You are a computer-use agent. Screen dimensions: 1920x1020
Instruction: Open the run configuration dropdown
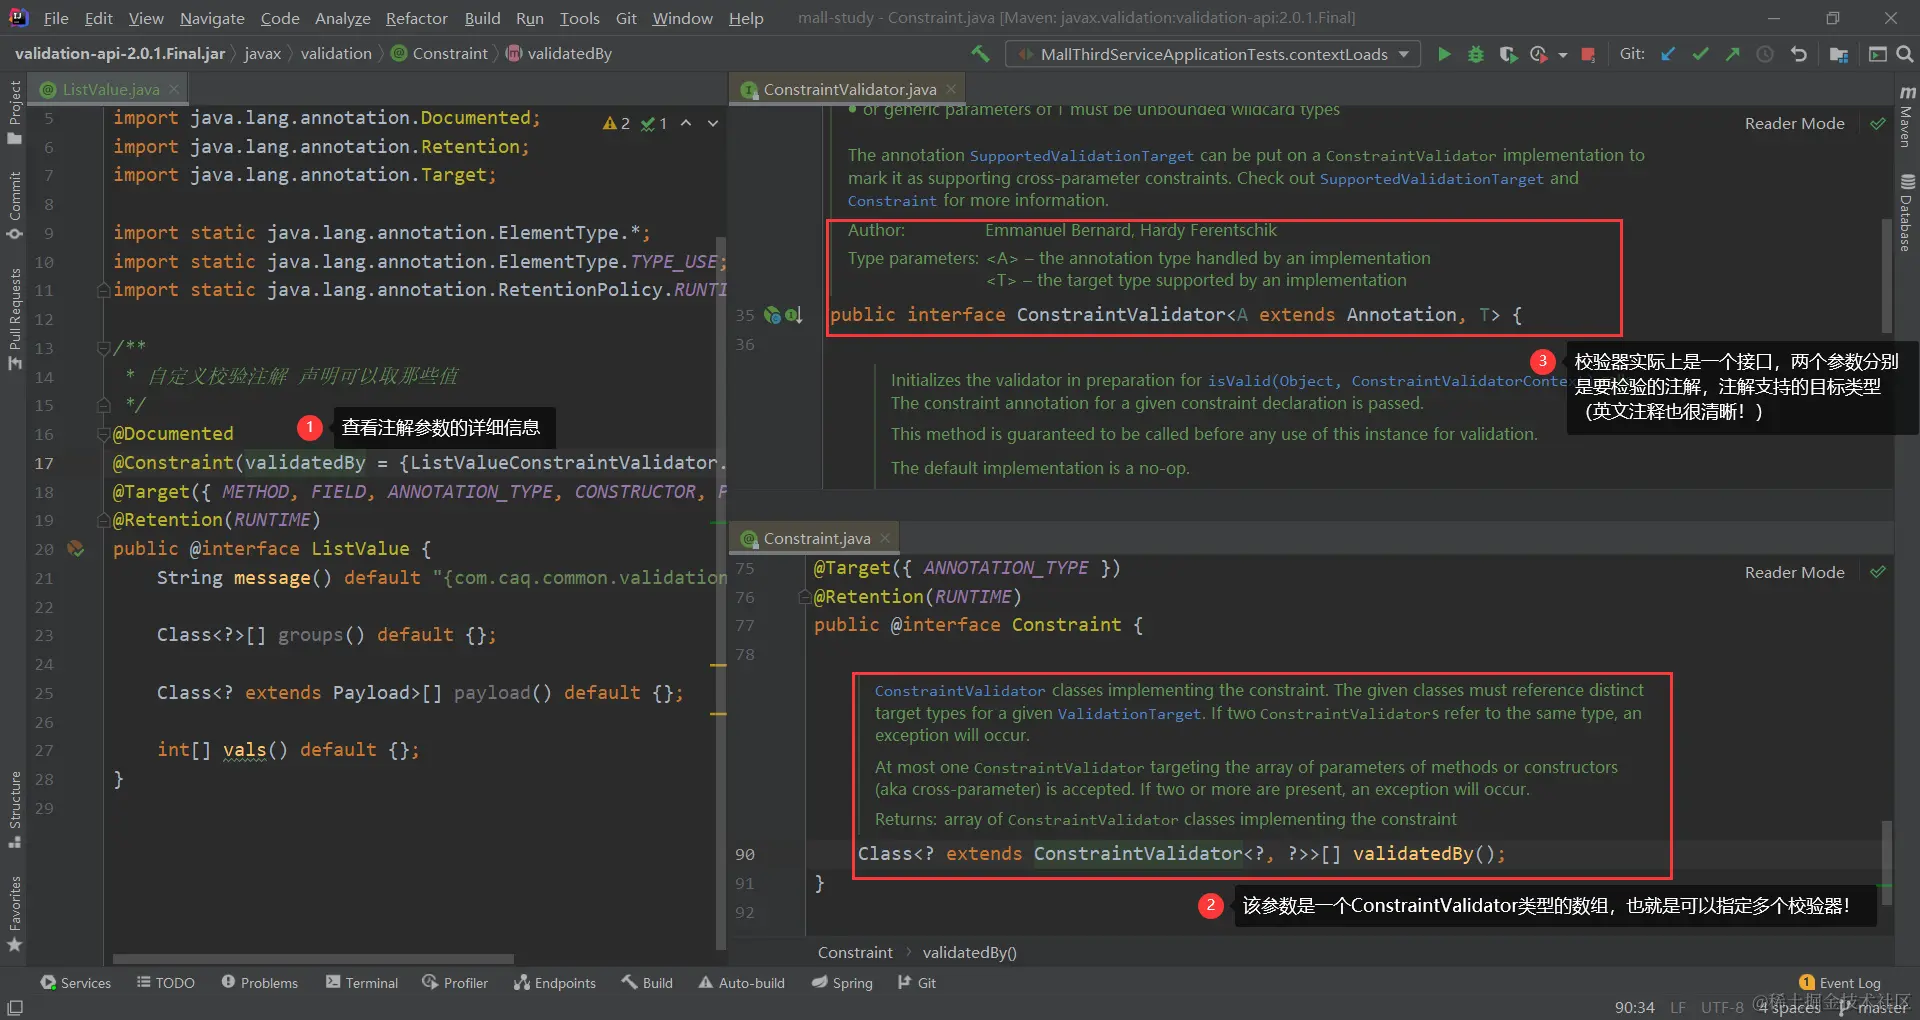1213,54
